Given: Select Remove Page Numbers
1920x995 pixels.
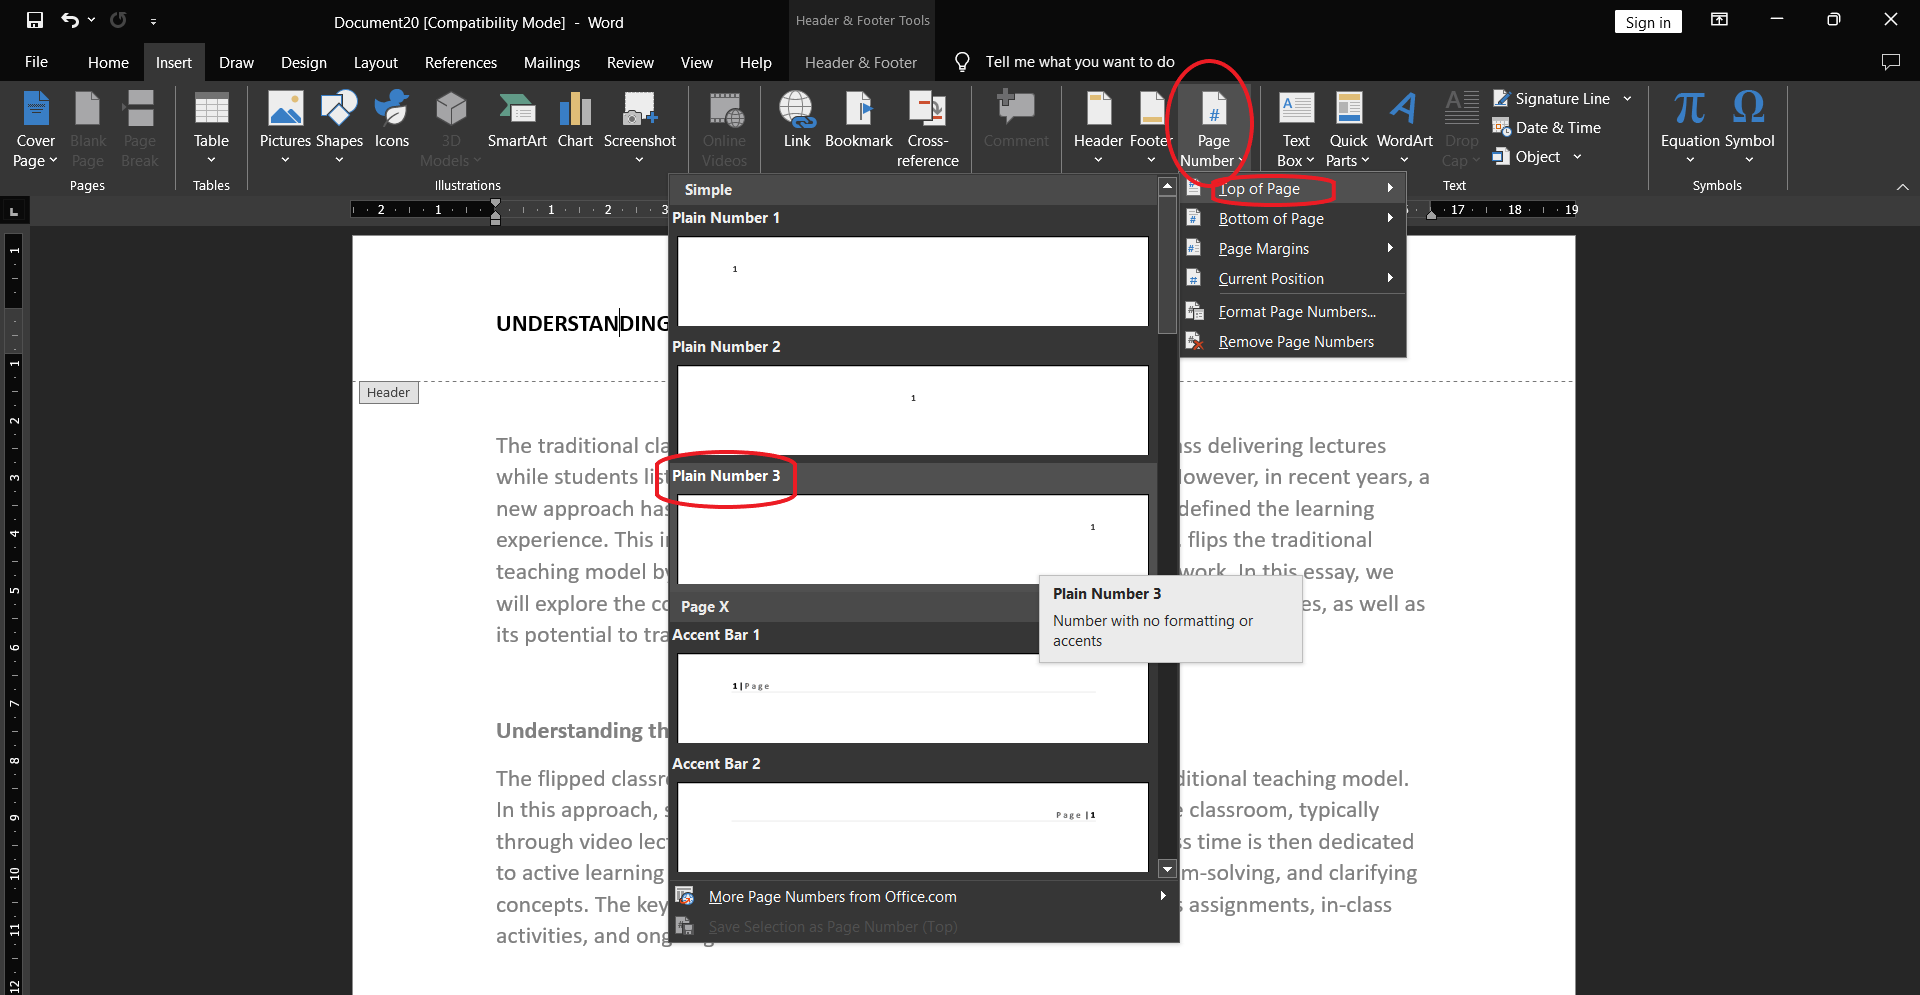Looking at the screenshot, I should 1295,342.
